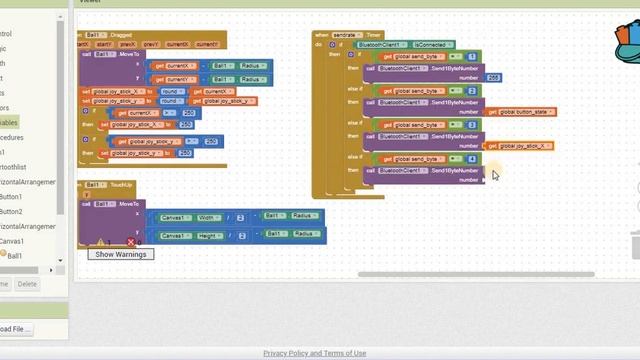The height and width of the screenshot is (360, 640).
Task: Select Button1 in the component tree
Action: (11, 197)
